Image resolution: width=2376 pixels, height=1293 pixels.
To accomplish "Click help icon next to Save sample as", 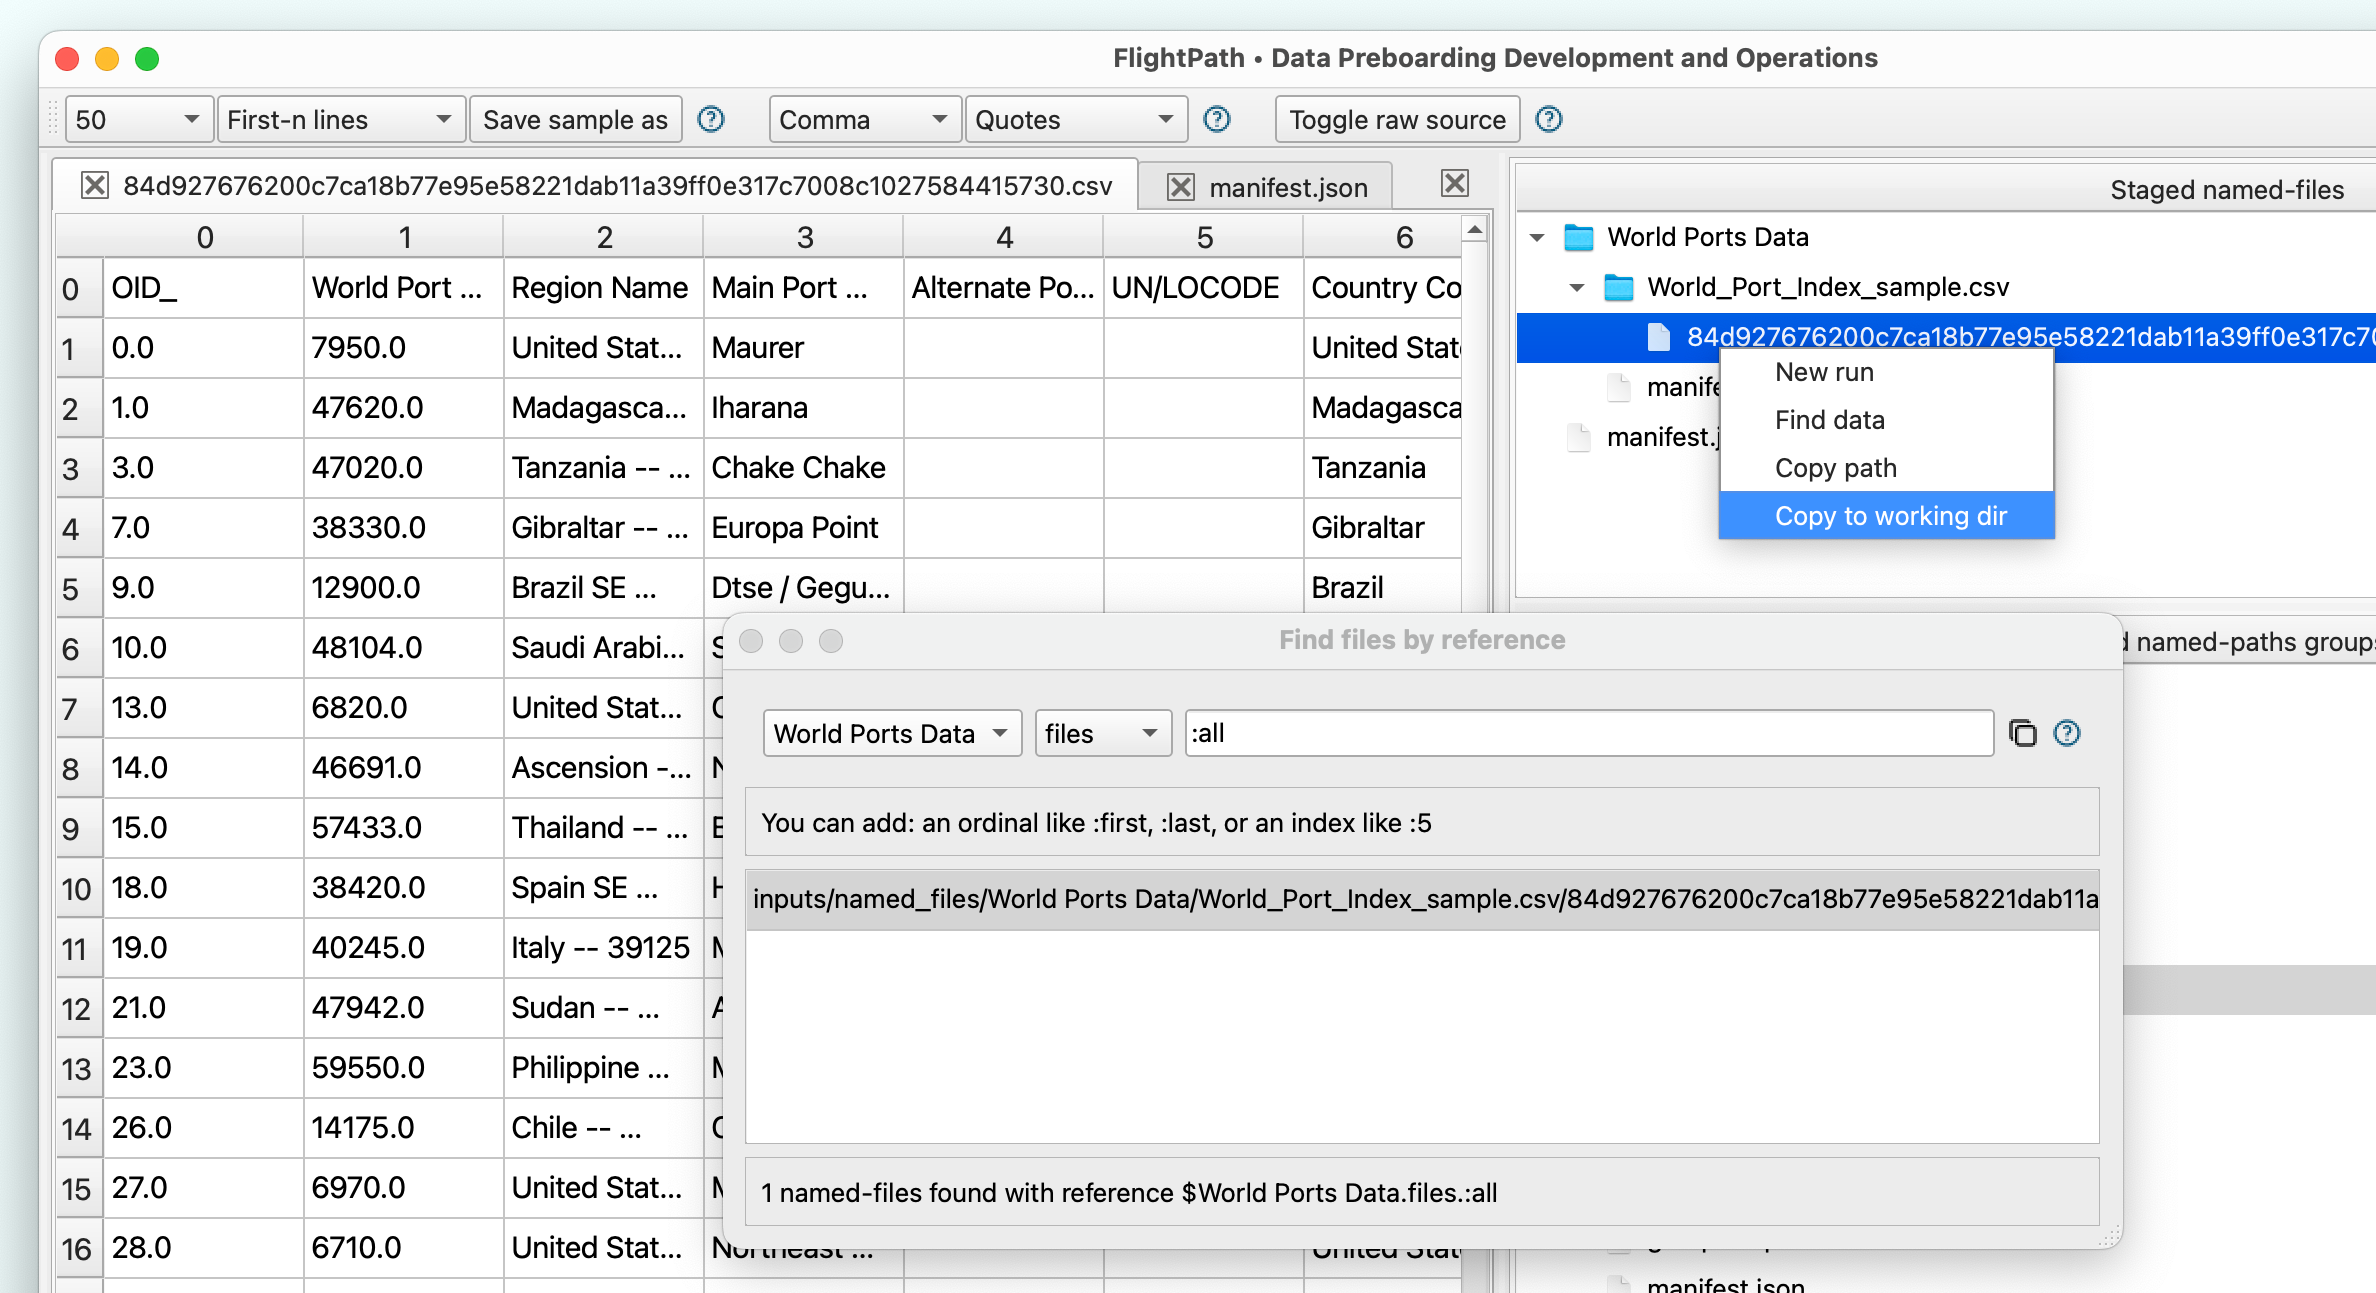I will 711,120.
